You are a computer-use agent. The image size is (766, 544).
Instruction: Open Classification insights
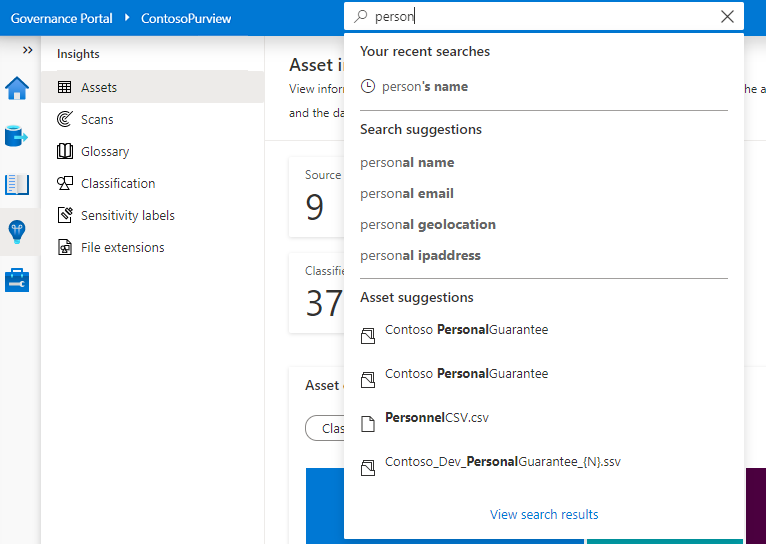tap(118, 184)
